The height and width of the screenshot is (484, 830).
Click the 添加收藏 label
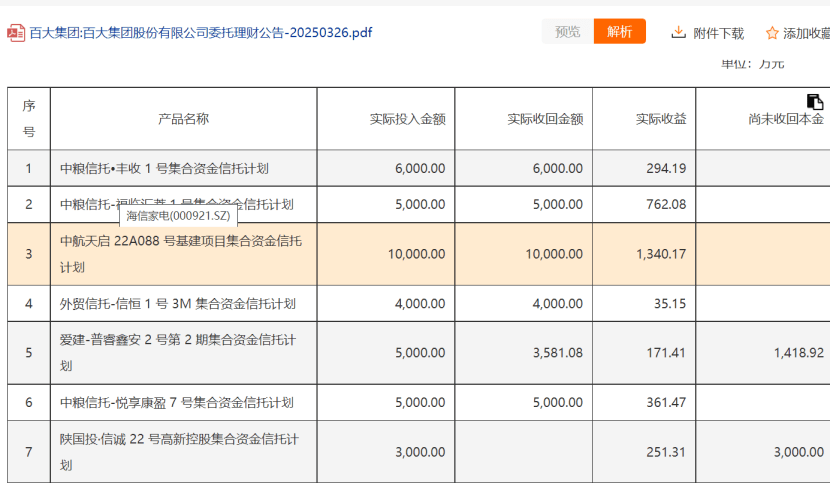(806, 33)
